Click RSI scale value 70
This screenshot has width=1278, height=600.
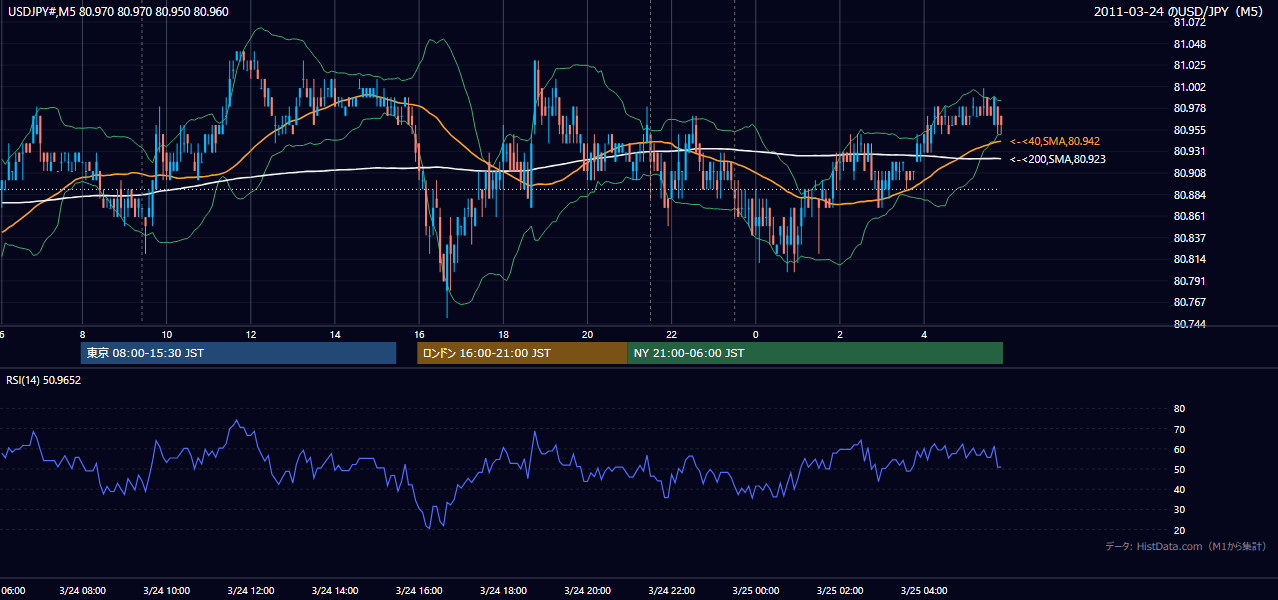coord(1179,429)
